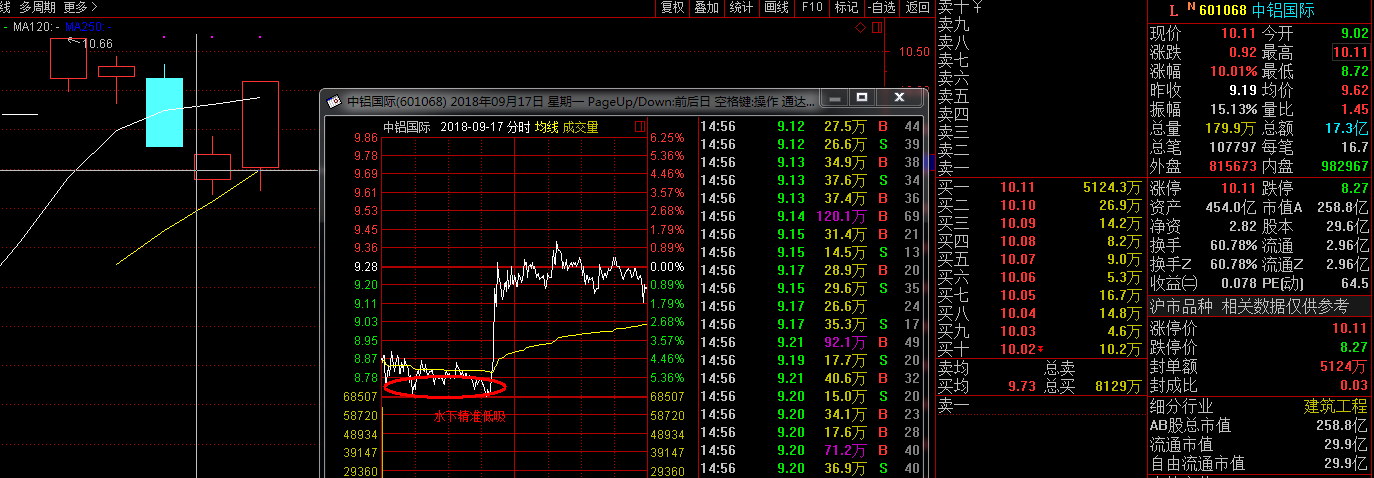Select the cyan candlestick in the main chart

tap(164, 112)
